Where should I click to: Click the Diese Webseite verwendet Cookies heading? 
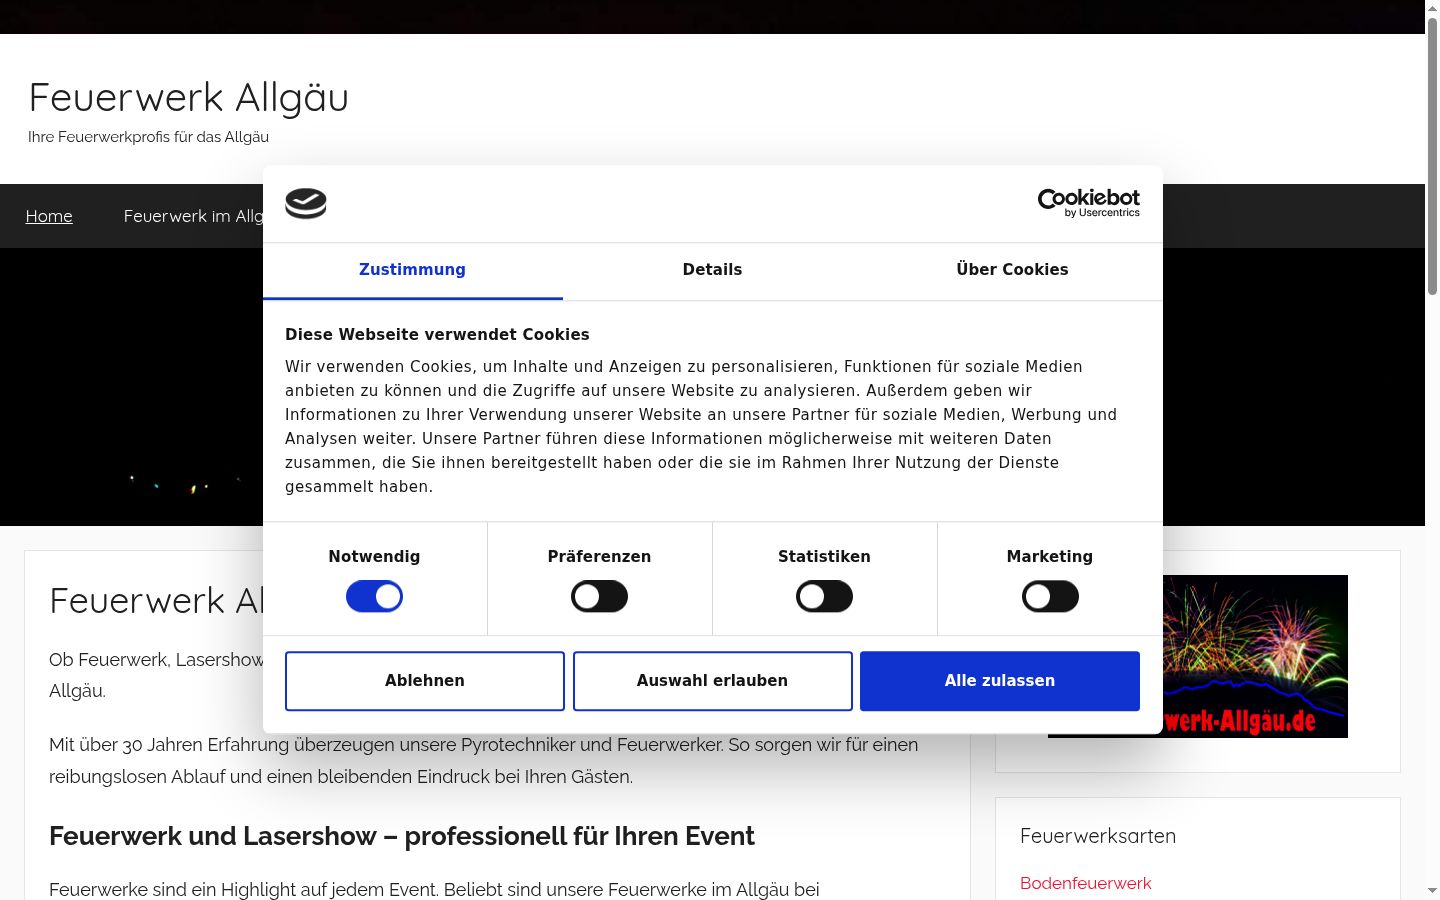[437, 335]
